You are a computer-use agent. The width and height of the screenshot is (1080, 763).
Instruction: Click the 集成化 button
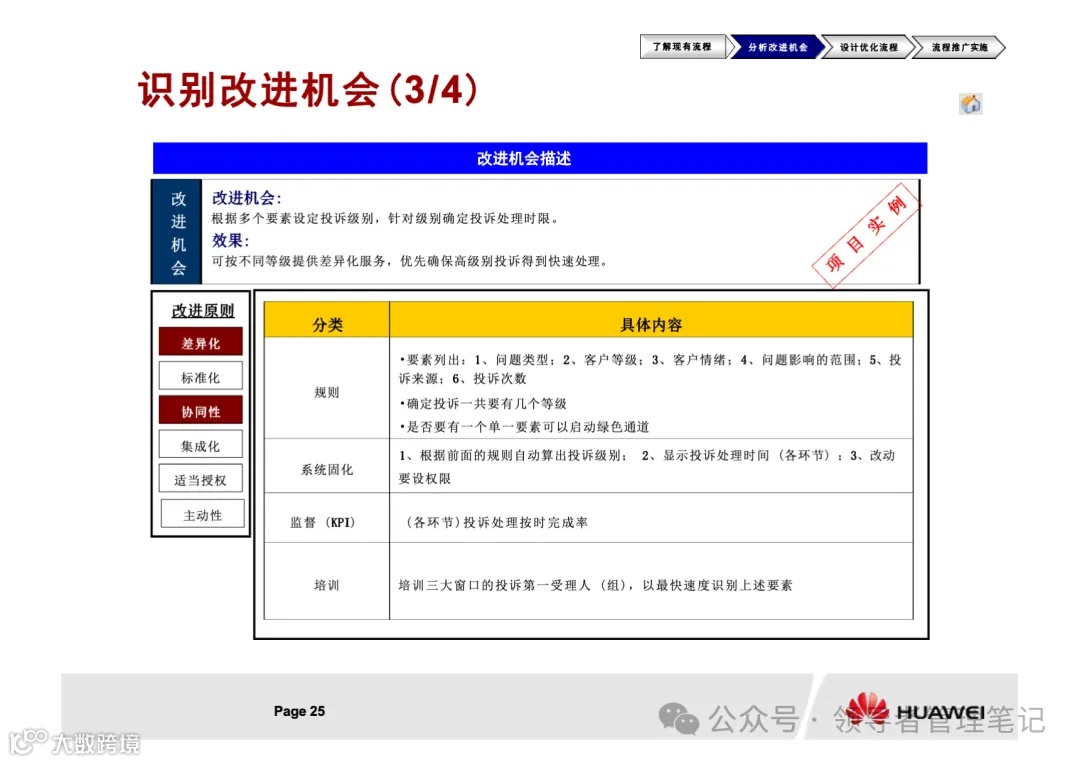click(x=200, y=443)
